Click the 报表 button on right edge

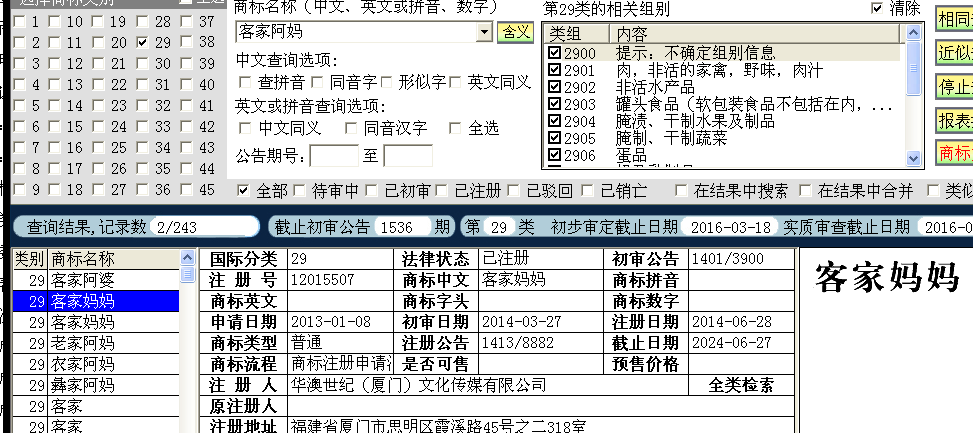point(954,121)
